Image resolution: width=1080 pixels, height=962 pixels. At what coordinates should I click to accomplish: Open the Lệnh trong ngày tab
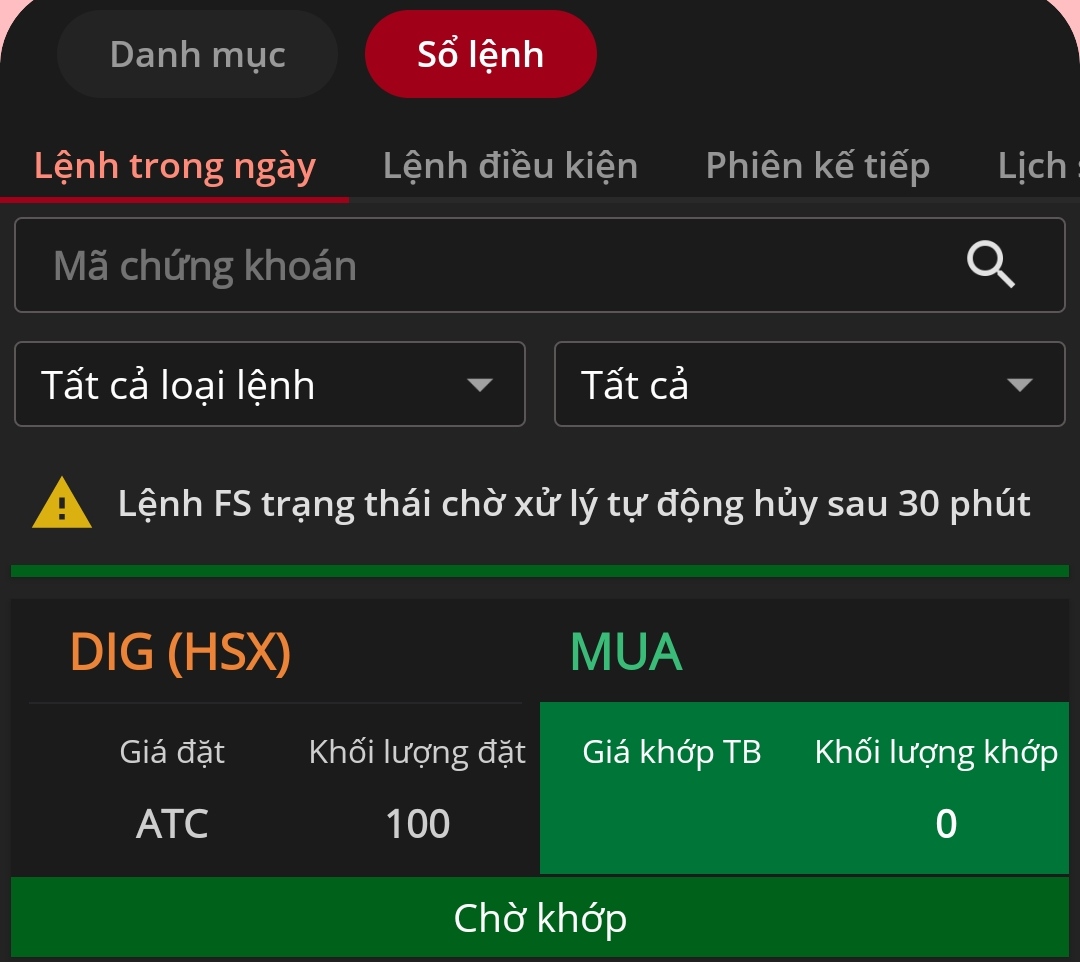pyautogui.click(x=175, y=166)
